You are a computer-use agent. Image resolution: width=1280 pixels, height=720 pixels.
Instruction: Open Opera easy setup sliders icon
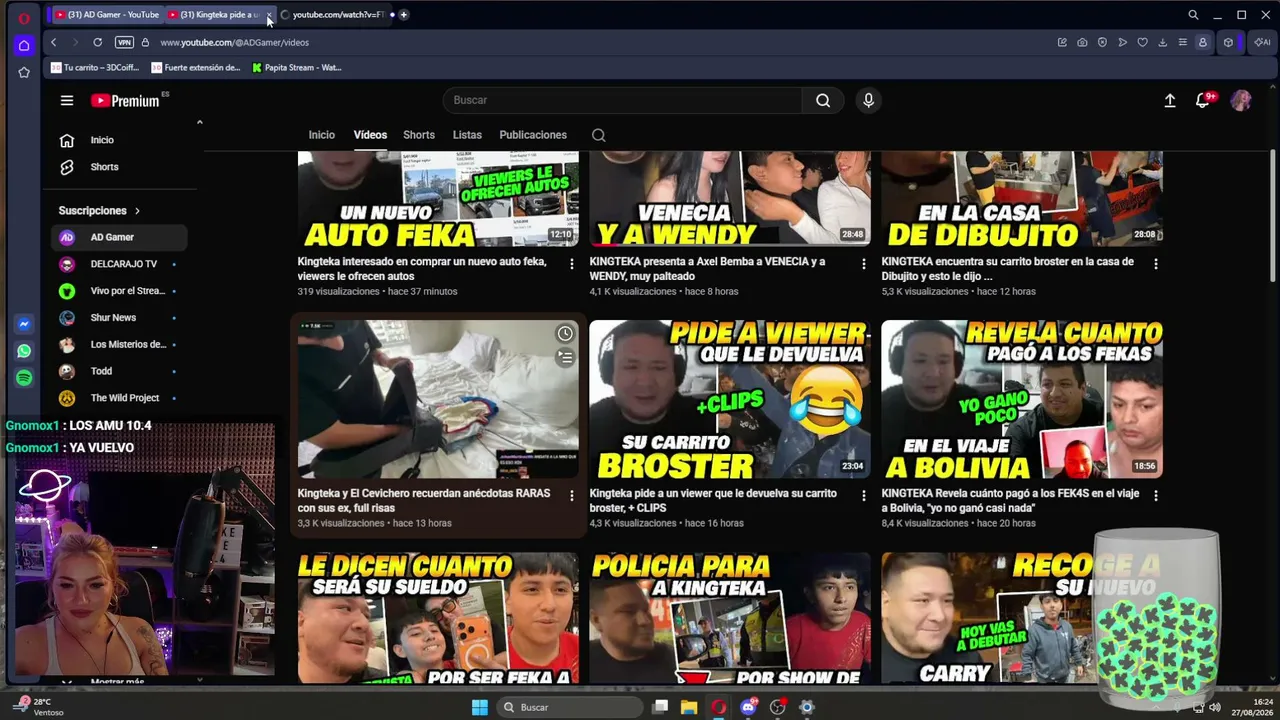(x=1182, y=42)
